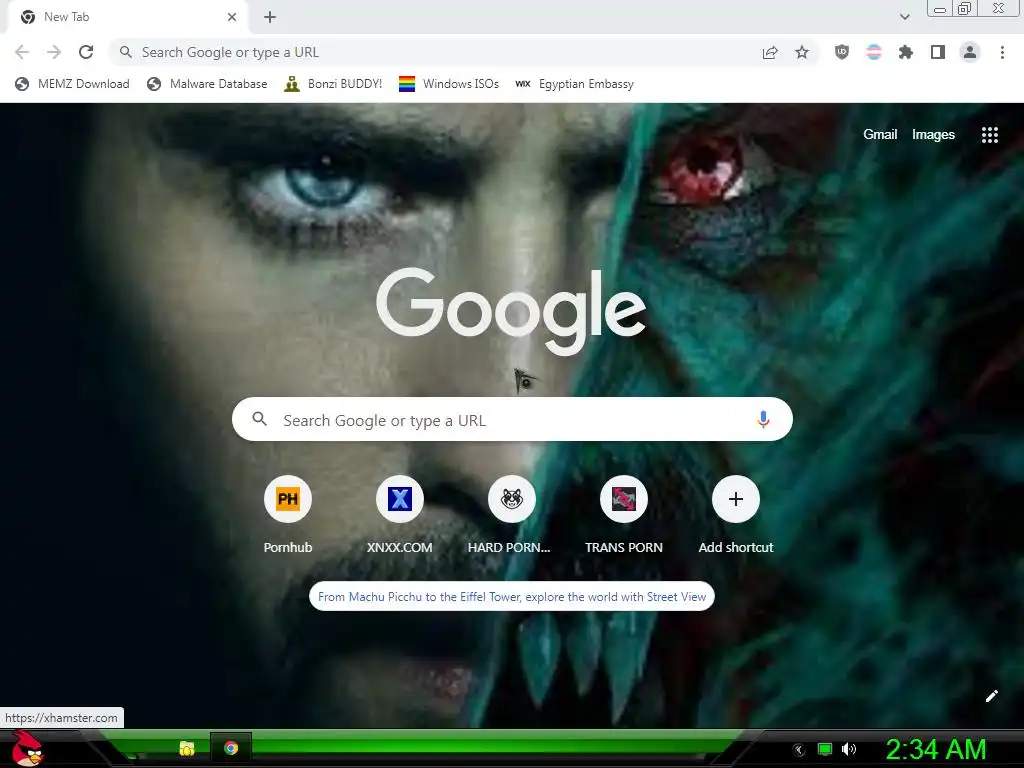Image resolution: width=1024 pixels, height=768 pixels.
Task: Open the Chrome three-dot menu
Action: point(1002,52)
